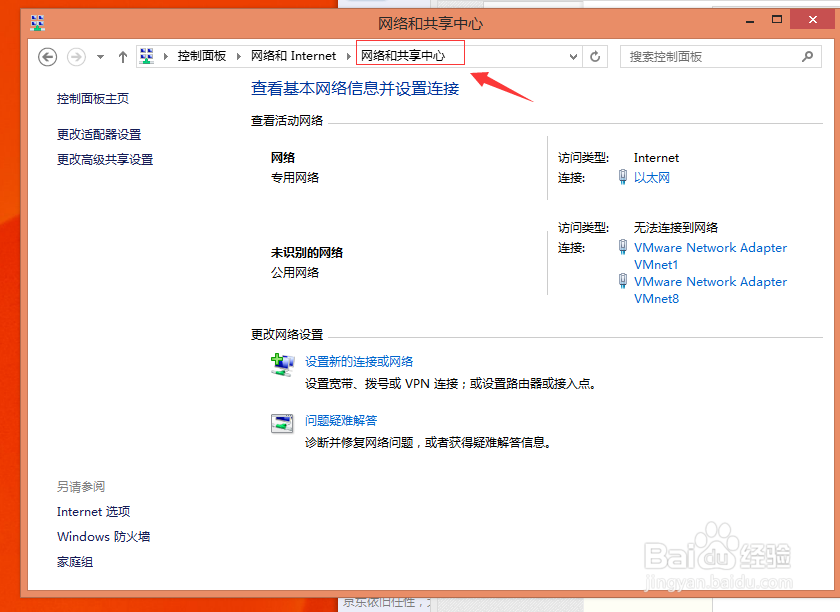Click the window control icon at top-left corner
Viewport: 840px width, 612px height.
tap(37, 20)
